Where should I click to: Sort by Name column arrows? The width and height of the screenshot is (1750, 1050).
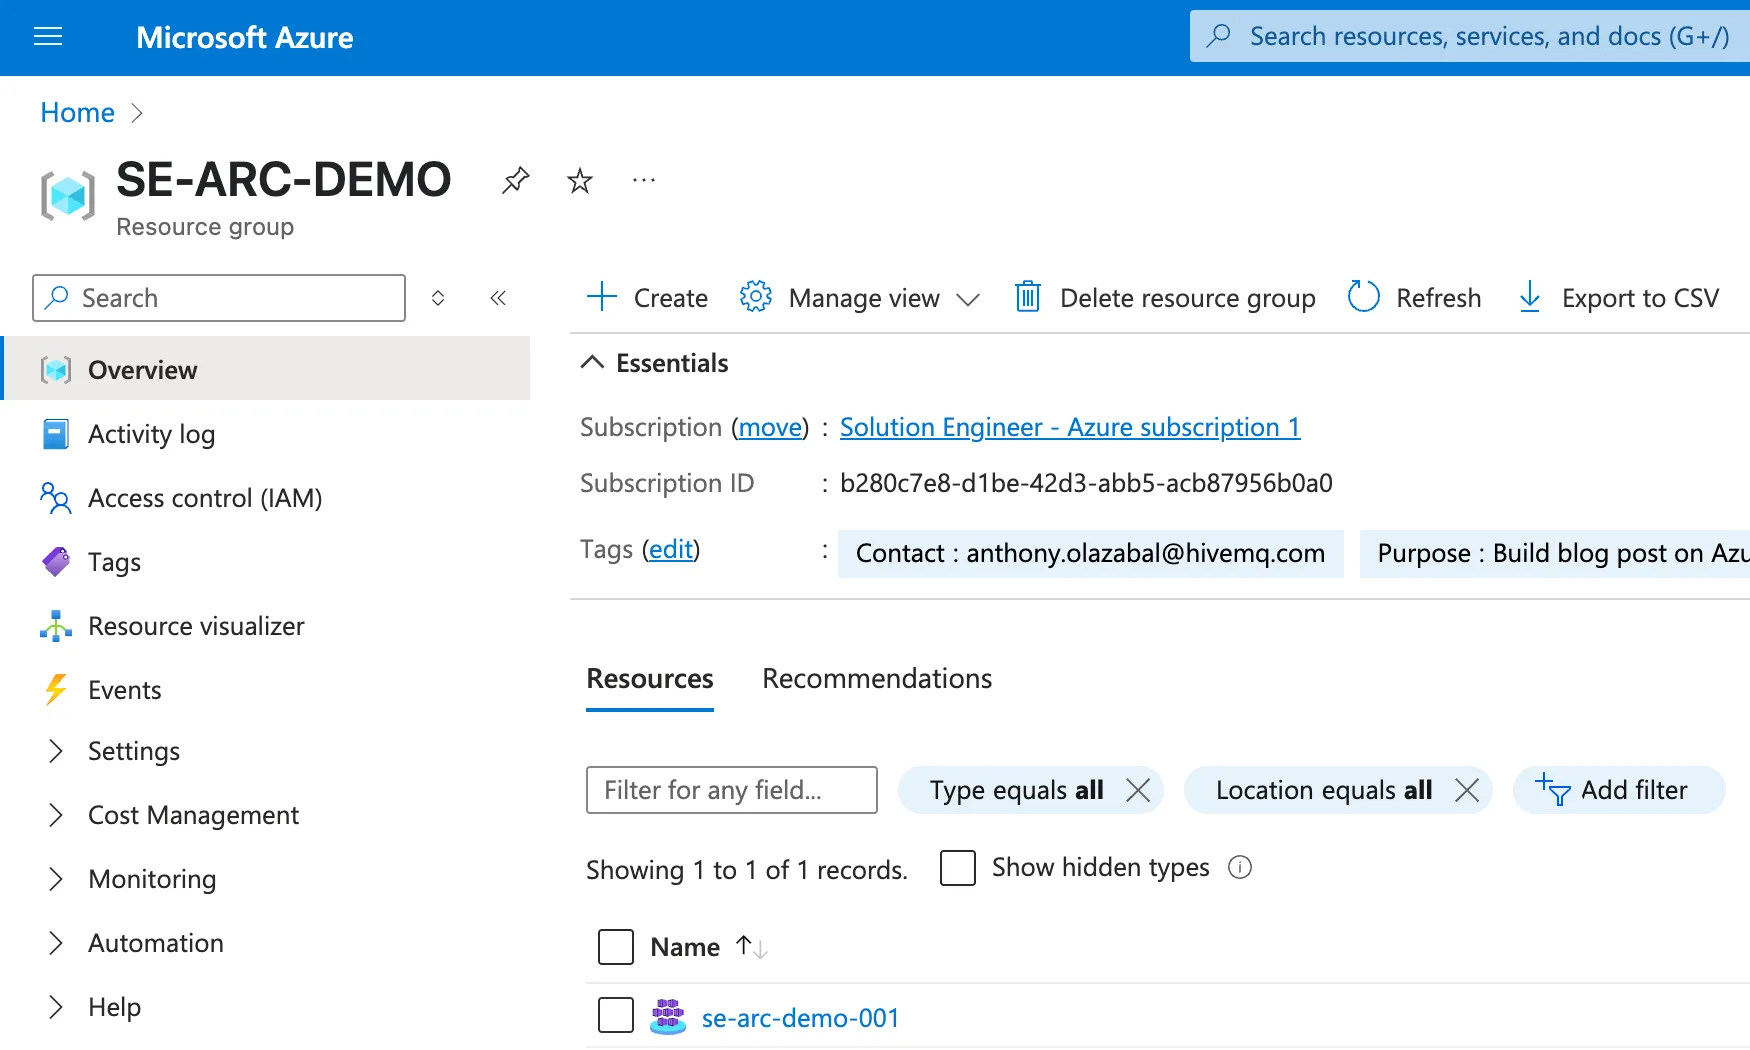(752, 946)
